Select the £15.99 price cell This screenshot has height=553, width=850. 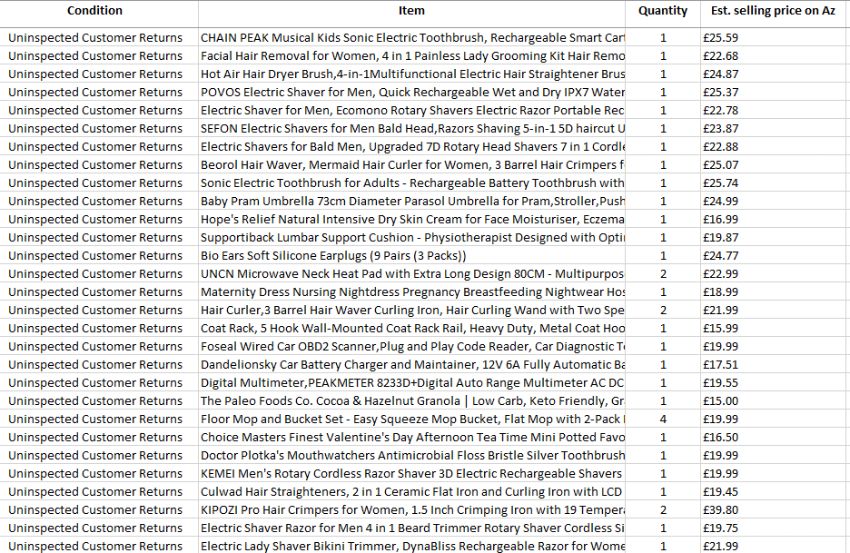click(775, 328)
